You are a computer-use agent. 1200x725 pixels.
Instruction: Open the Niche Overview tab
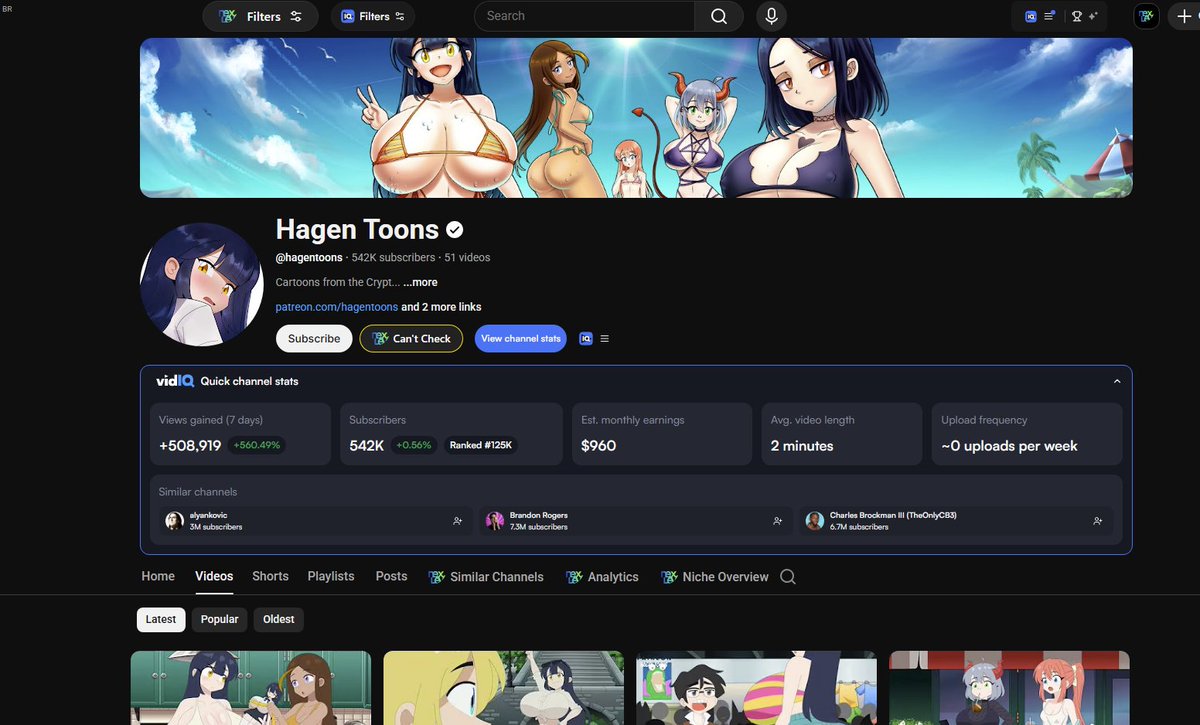714,577
